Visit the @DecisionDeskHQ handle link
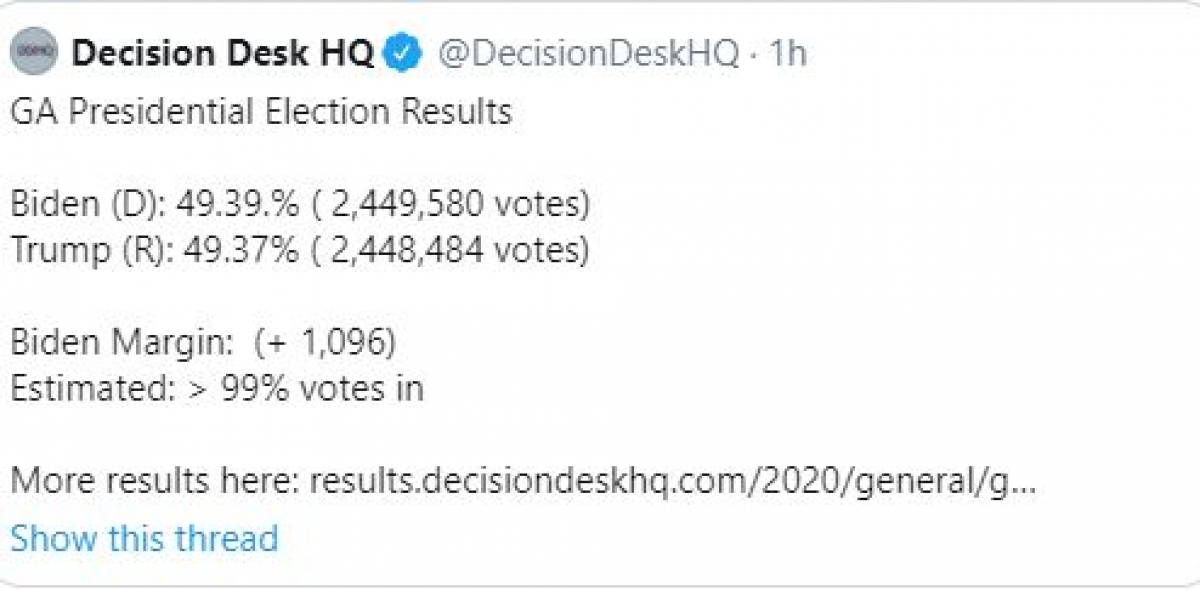1200x590 pixels. click(588, 53)
